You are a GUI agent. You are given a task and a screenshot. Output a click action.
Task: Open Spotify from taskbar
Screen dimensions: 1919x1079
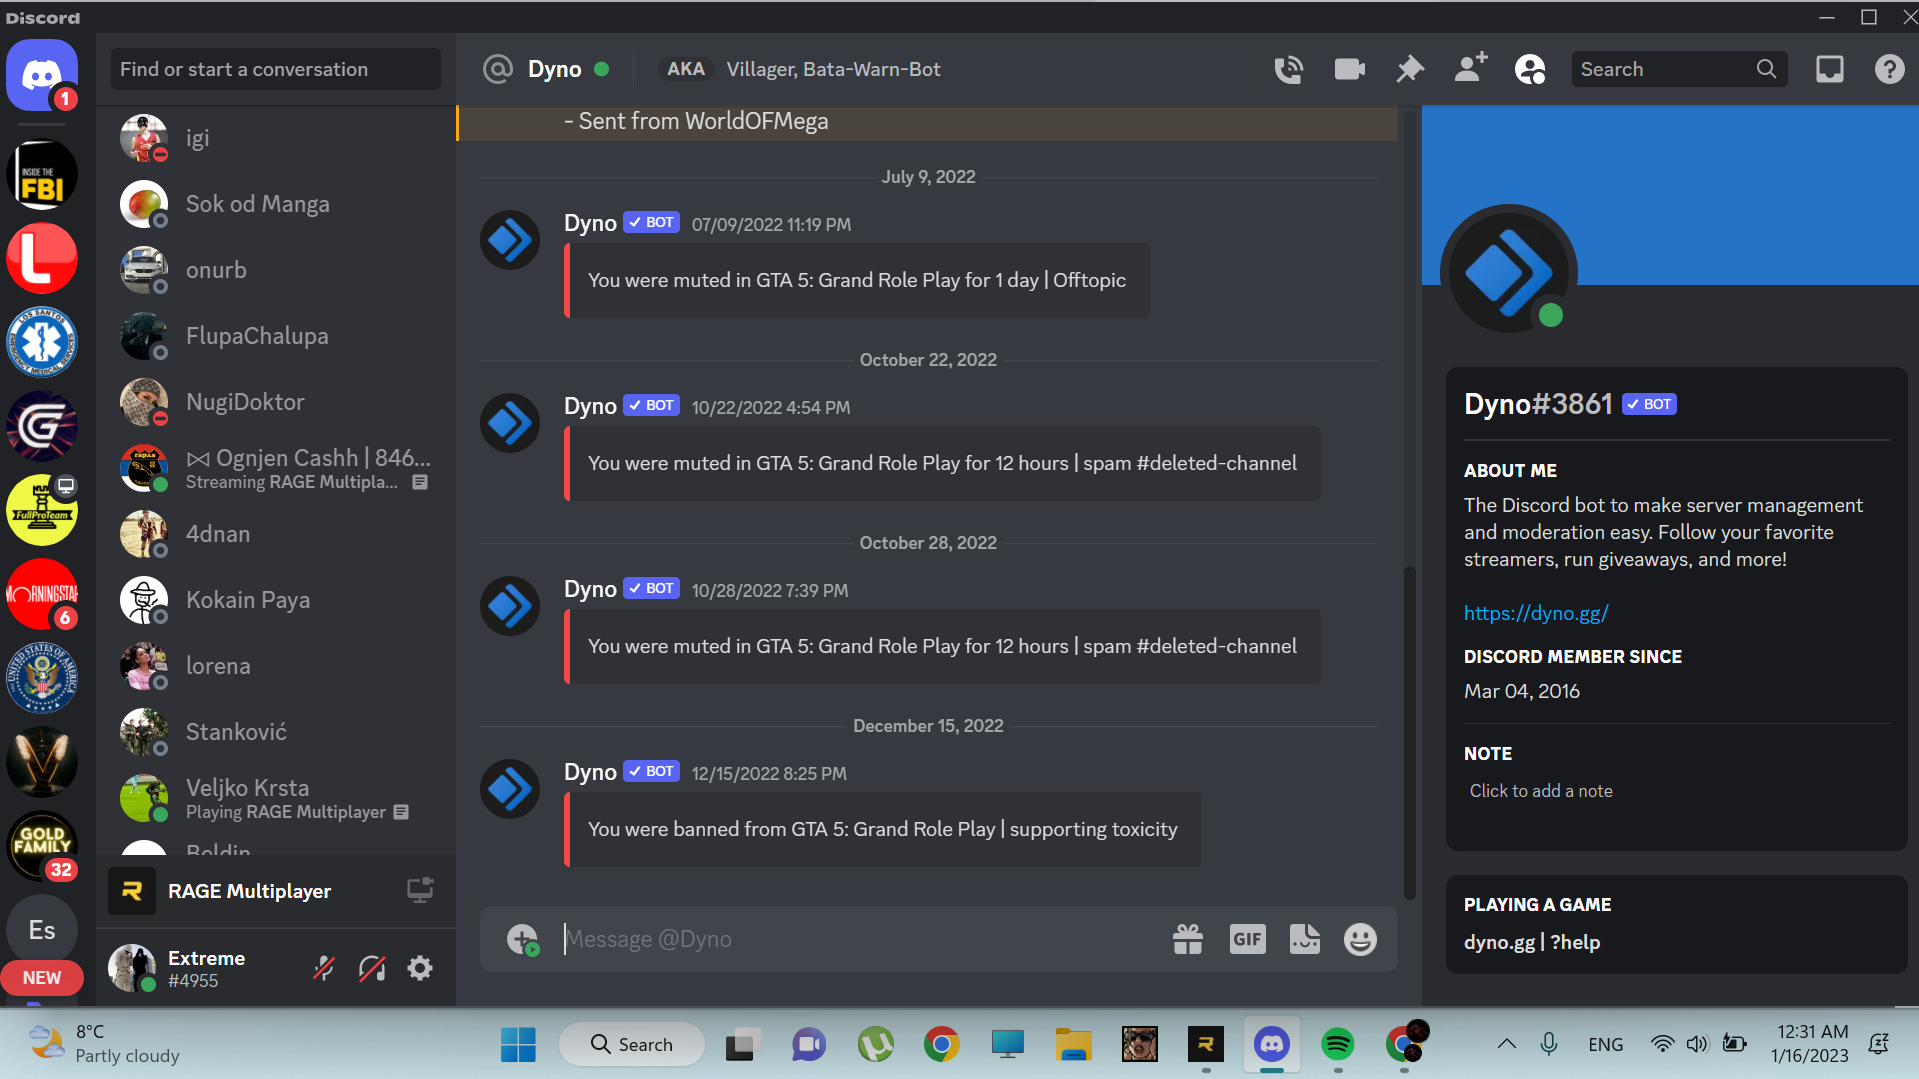pyautogui.click(x=1337, y=1044)
